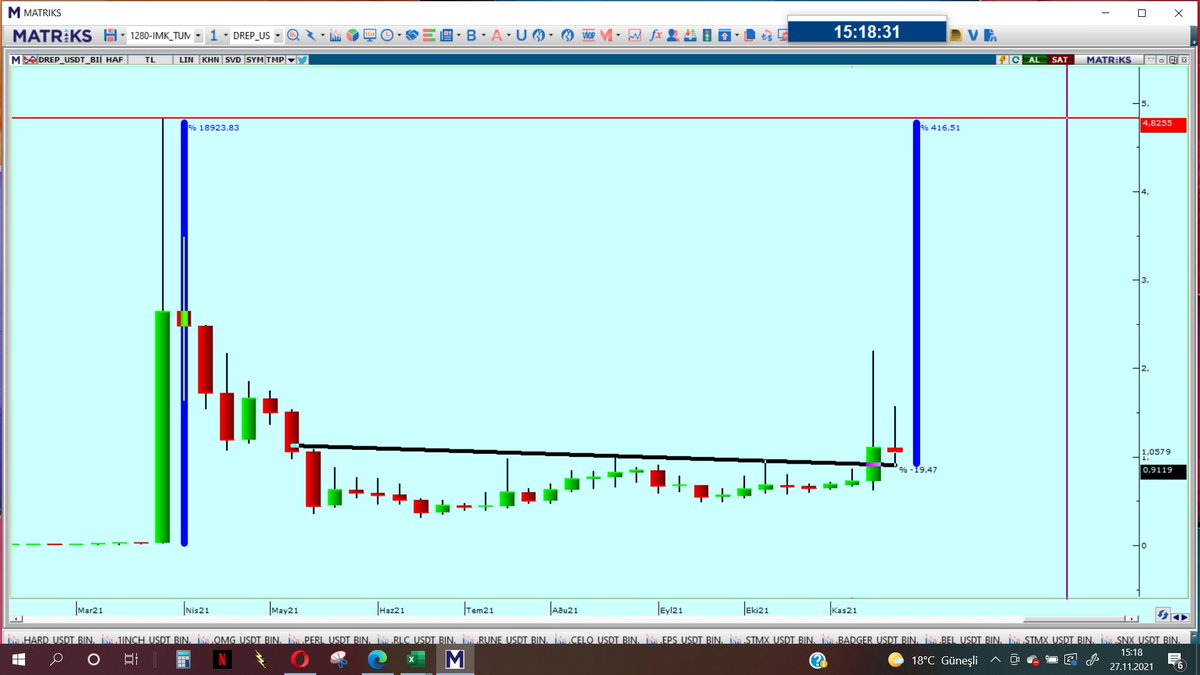
Task: Click the clock icon in toolbar
Action: click(x=387, y=35)
